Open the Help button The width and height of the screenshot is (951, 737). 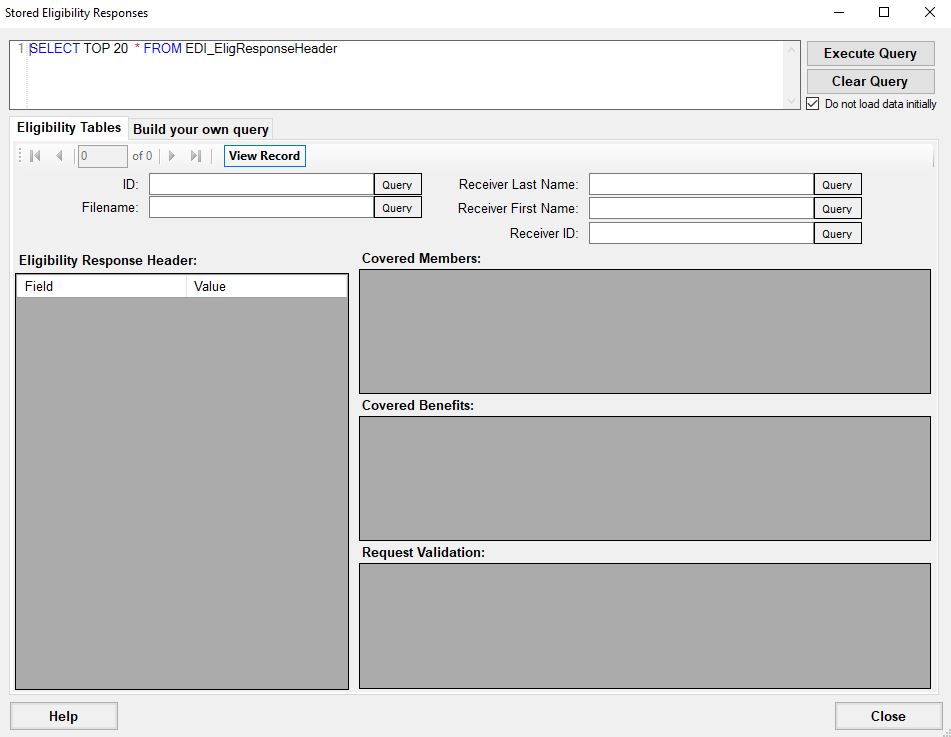click(64, 716)
